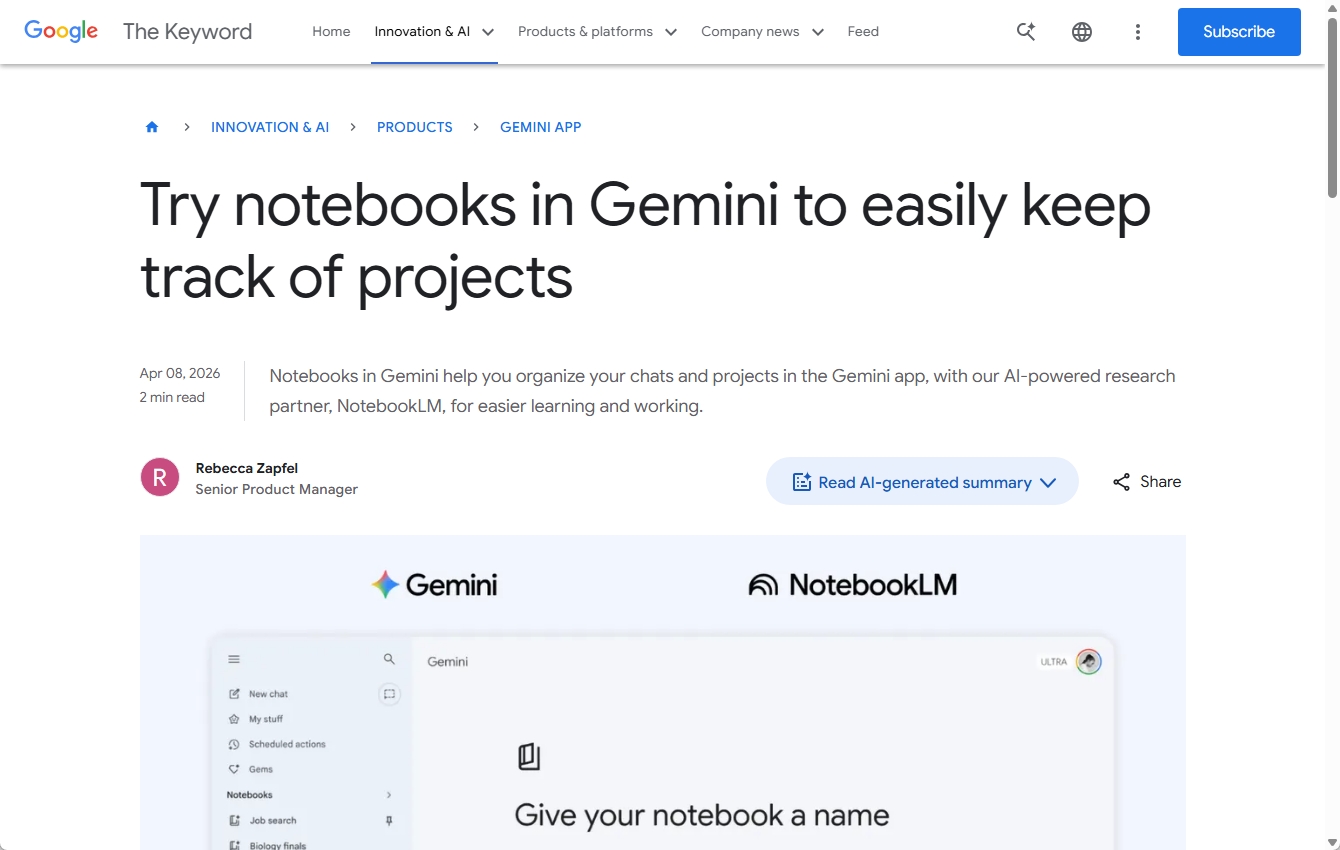Click the share network icon

1122,482
